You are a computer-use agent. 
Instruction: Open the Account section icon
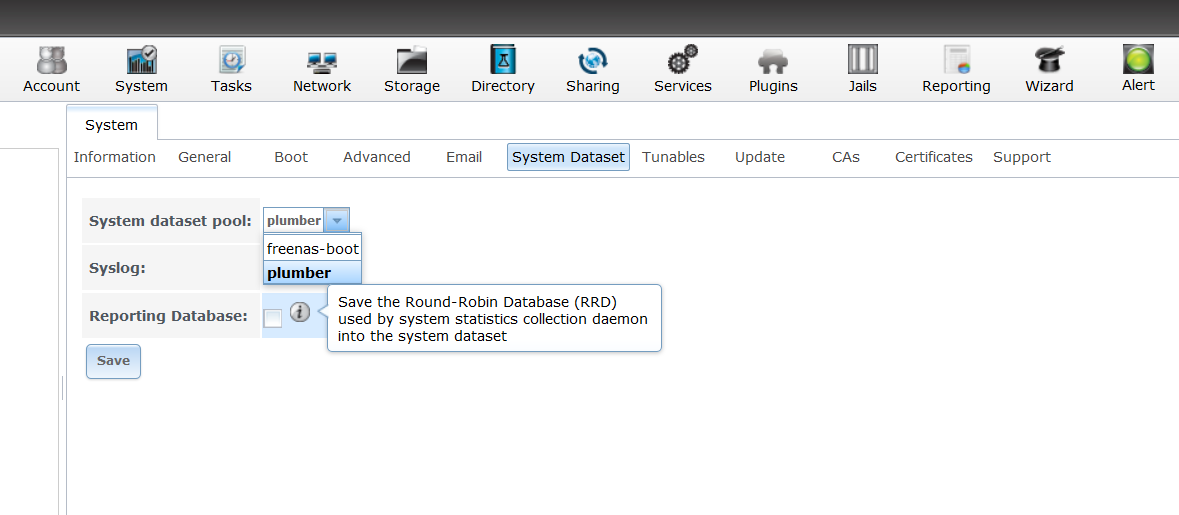tap(51, 60)
